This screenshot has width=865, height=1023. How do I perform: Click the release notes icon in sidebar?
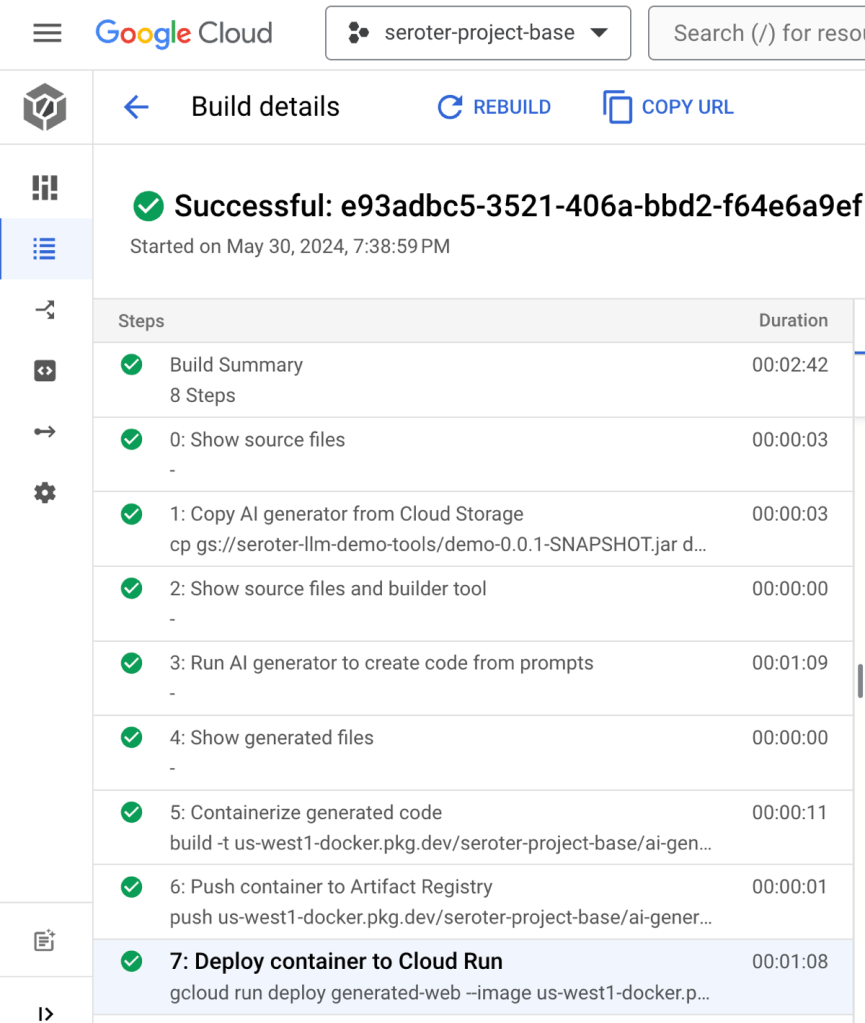click(x=45, y=940)
